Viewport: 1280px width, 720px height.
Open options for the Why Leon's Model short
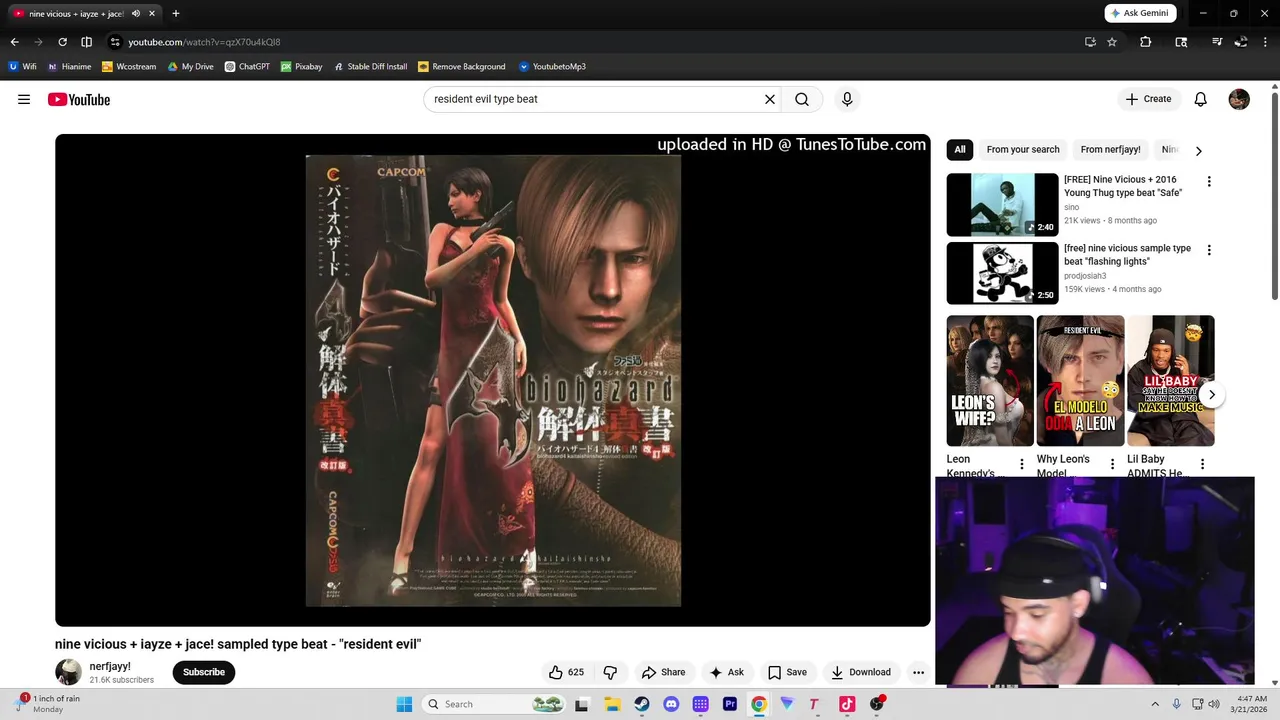1112,464
